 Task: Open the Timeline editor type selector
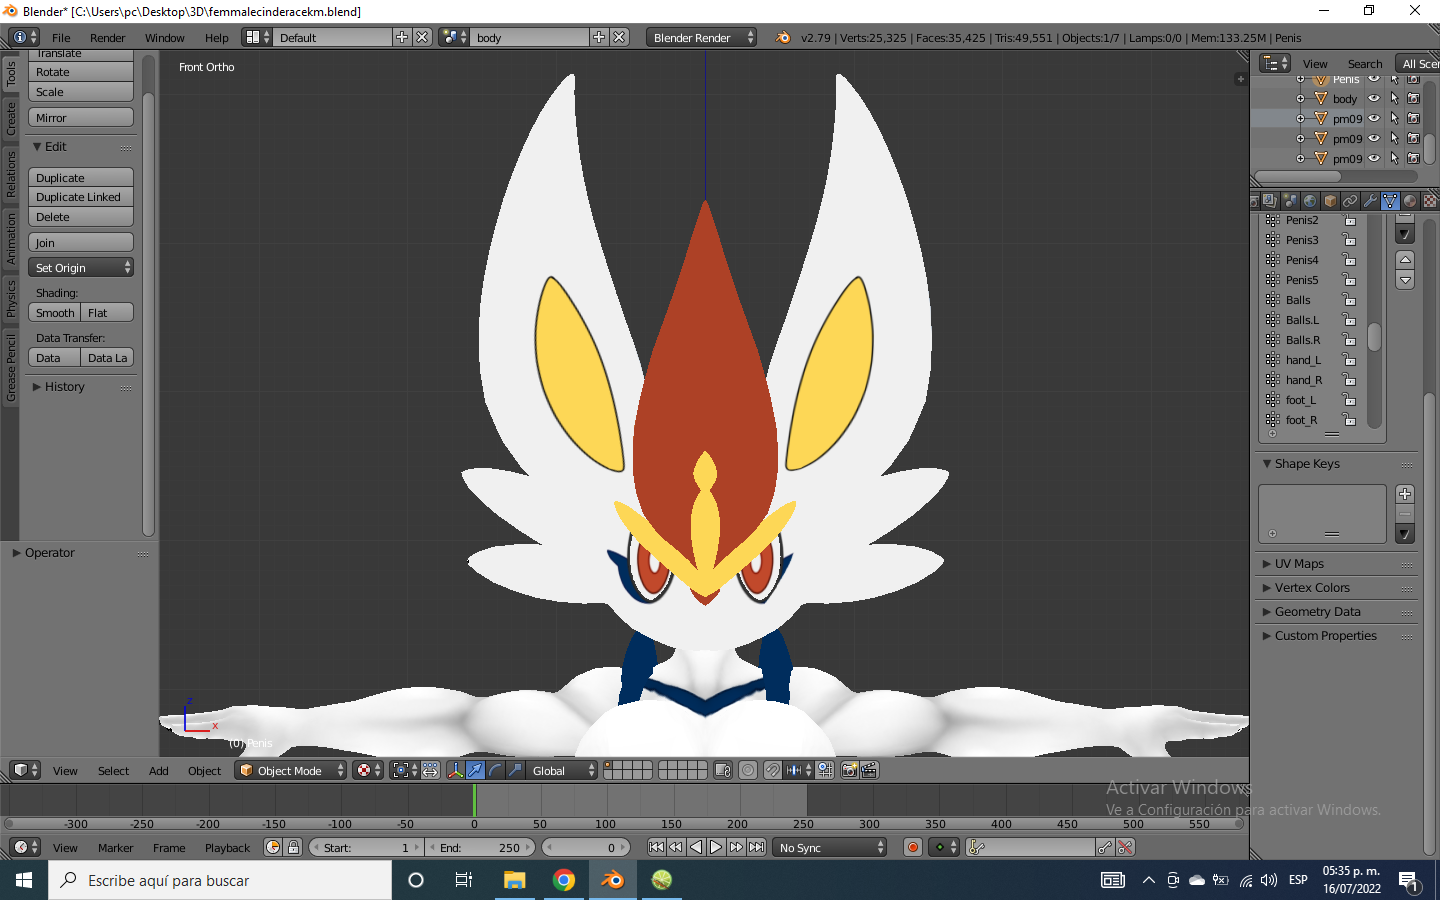(x=25, y=847)
